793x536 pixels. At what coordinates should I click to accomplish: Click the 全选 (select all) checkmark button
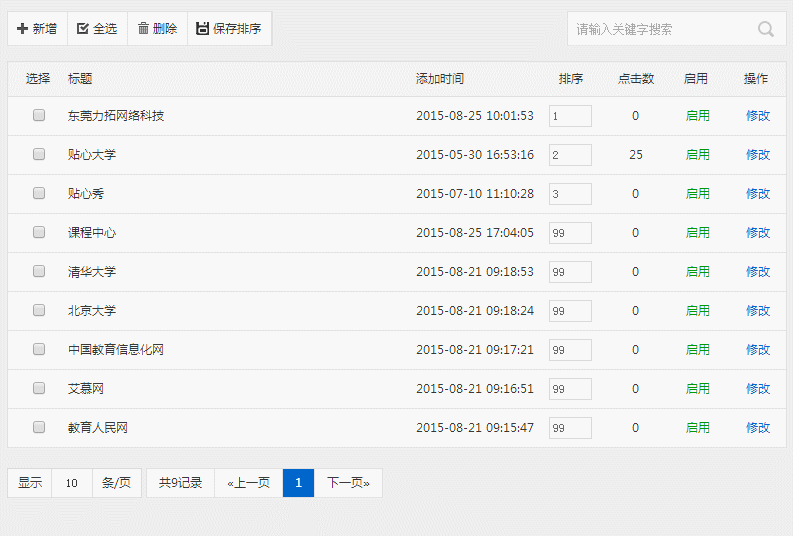click(97, 29)
